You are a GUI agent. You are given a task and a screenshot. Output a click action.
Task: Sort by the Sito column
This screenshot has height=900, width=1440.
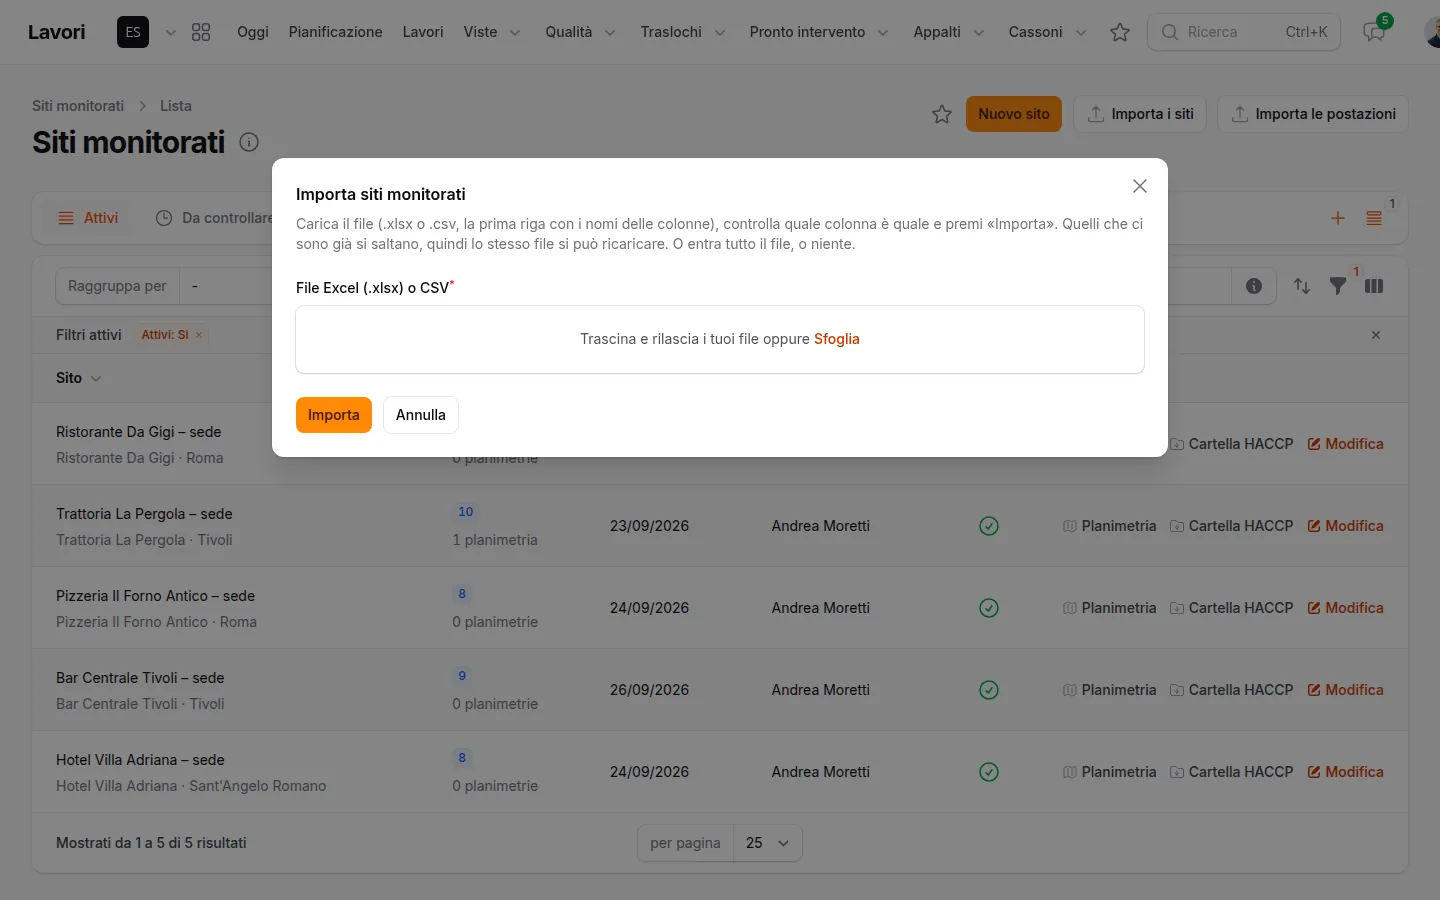(79, 378)
